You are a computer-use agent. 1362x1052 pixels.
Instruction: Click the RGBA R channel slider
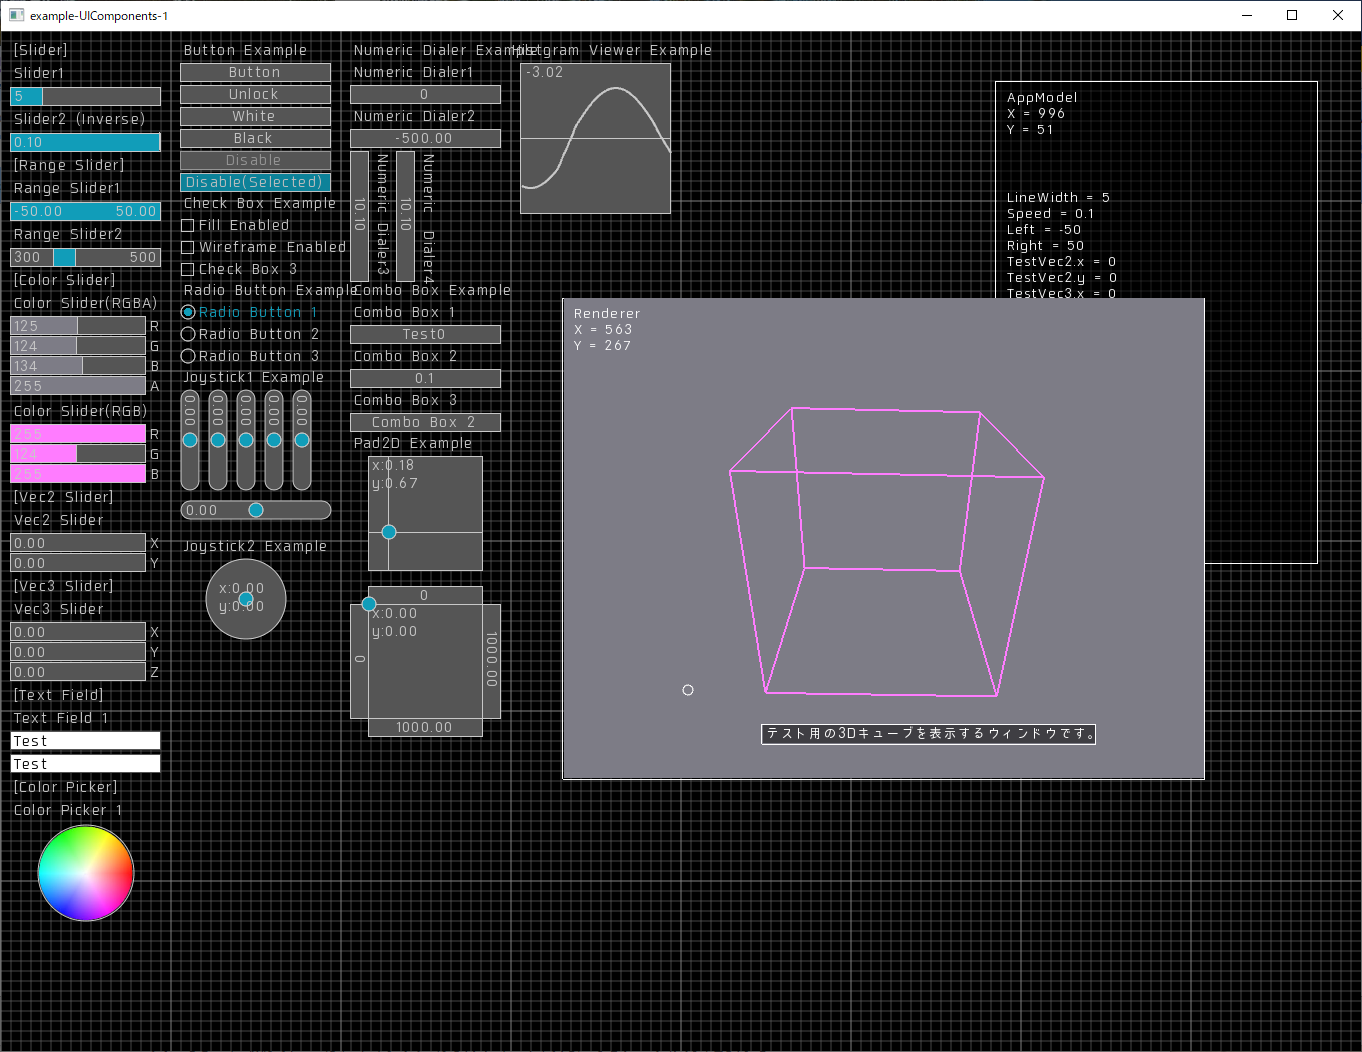[78, 326]
